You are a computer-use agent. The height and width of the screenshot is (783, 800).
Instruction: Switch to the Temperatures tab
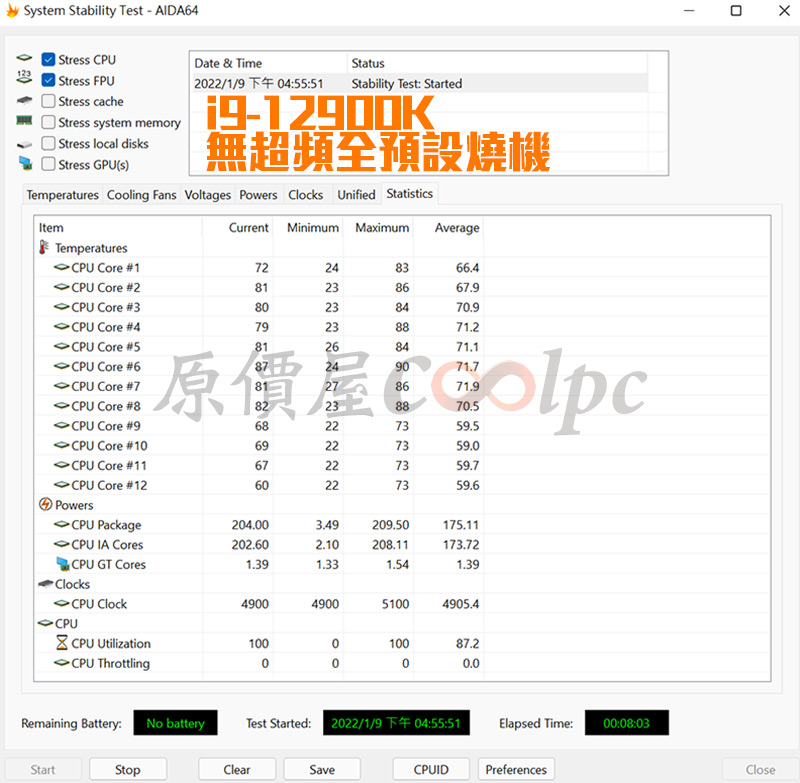click(62, 195)
